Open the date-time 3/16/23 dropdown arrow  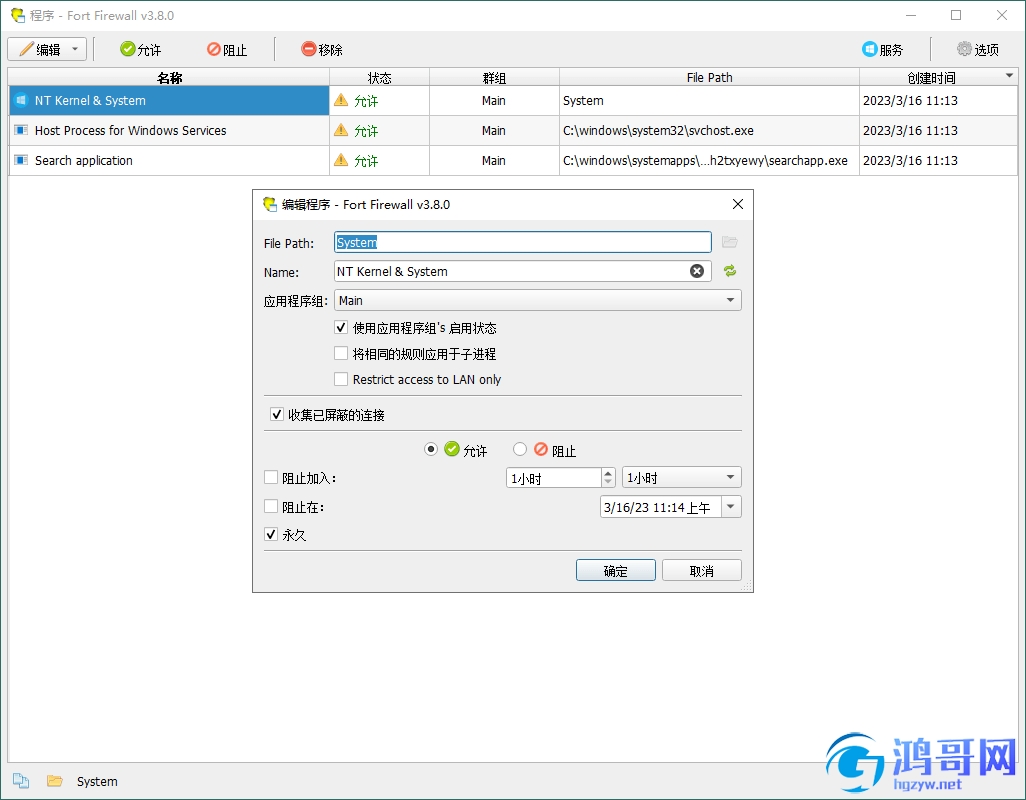pos(731,506)
